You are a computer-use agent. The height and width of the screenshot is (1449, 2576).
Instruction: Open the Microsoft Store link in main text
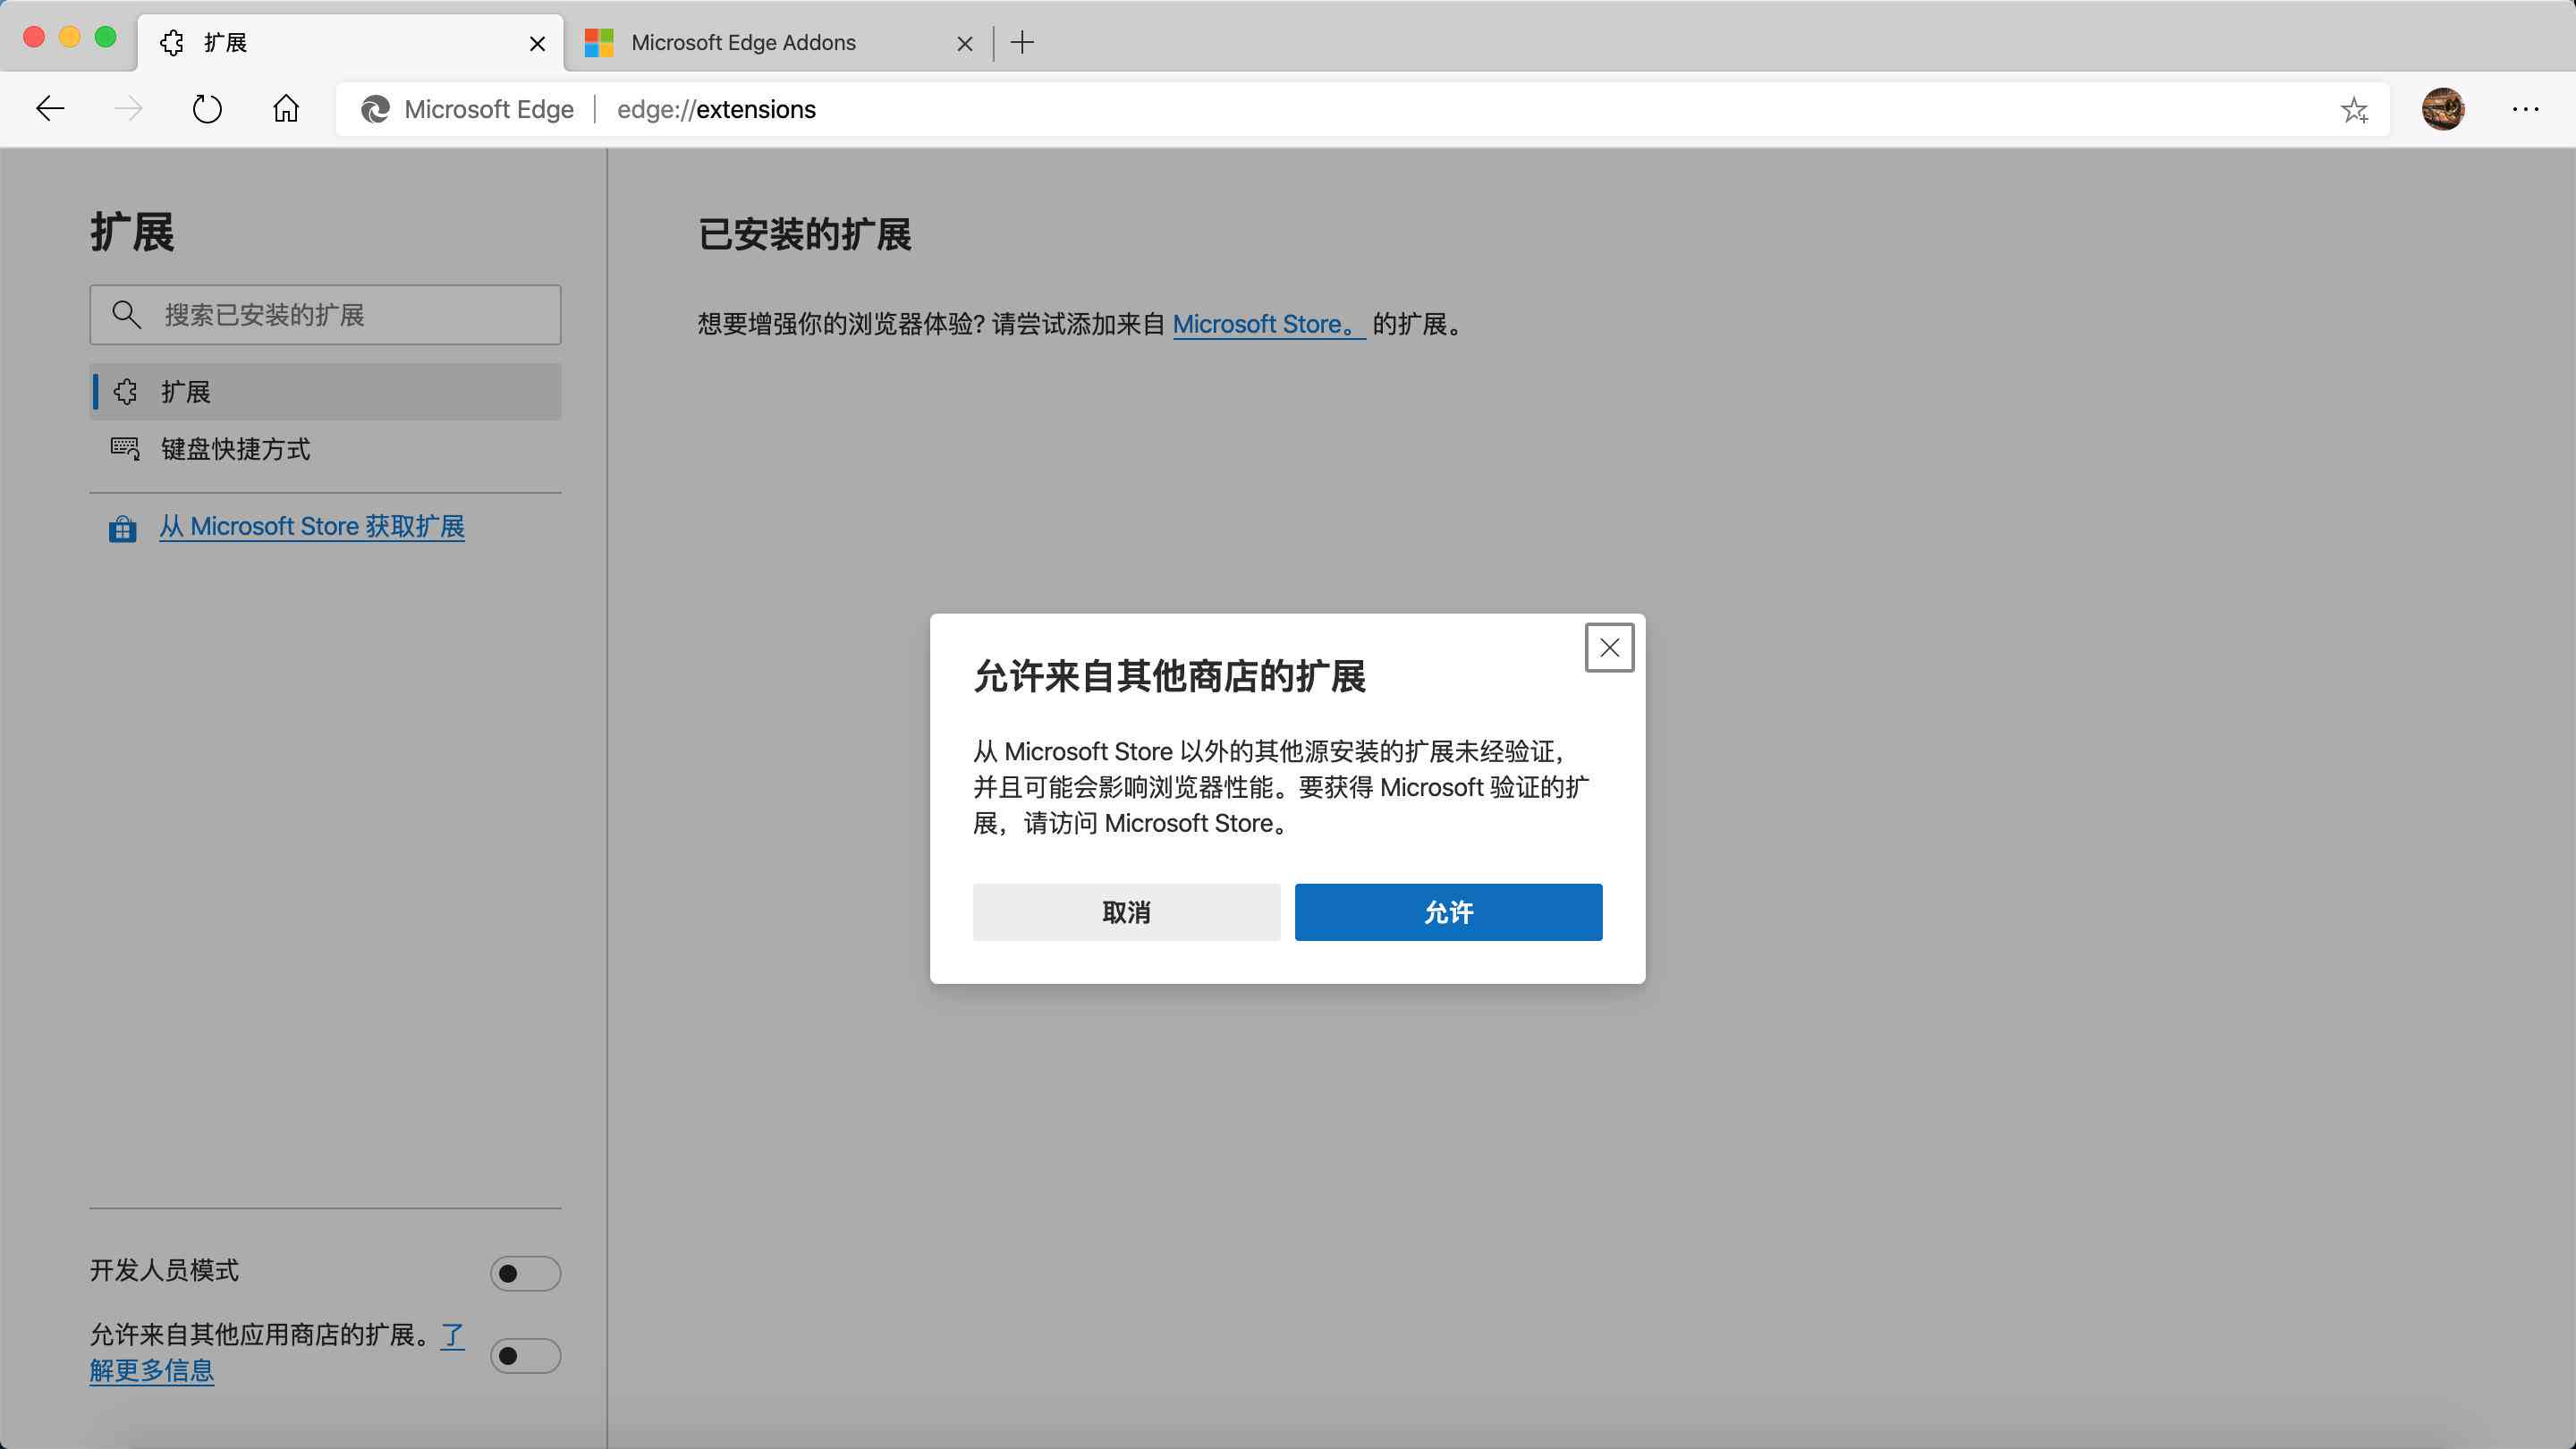click(x=1268, y=324)
